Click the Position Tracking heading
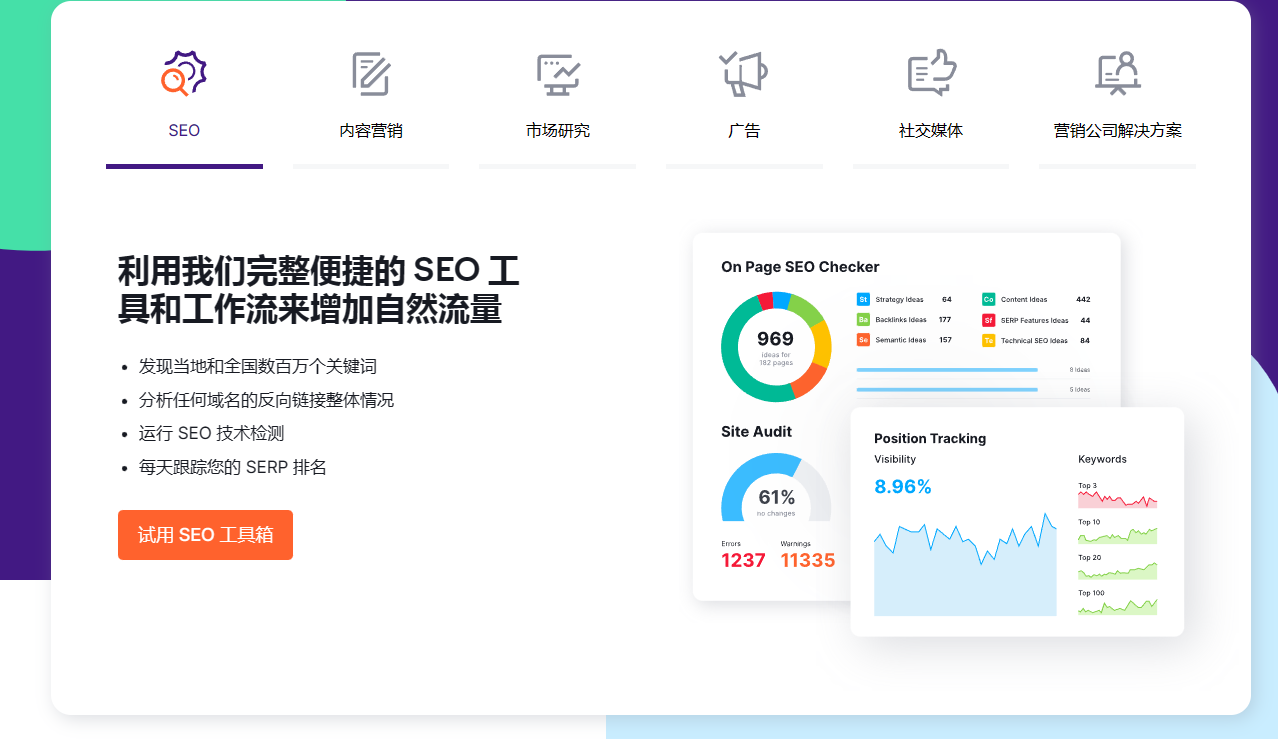The image size is (1278, 739). (930, 438)
